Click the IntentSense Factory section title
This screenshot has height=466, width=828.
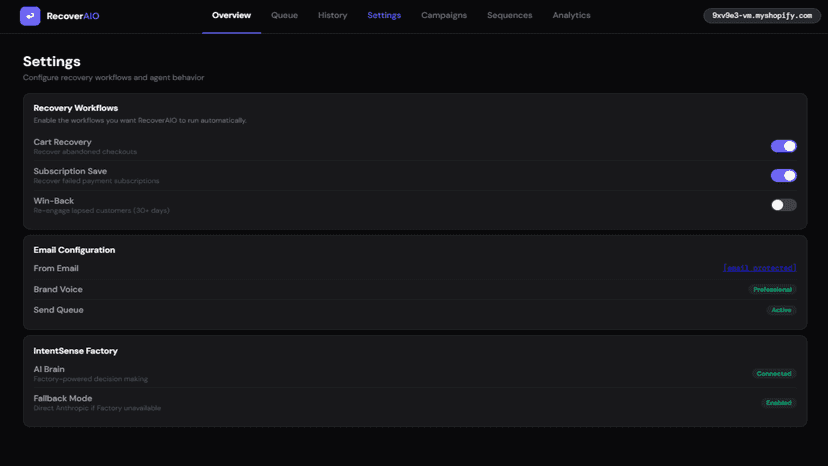[76, 351]
